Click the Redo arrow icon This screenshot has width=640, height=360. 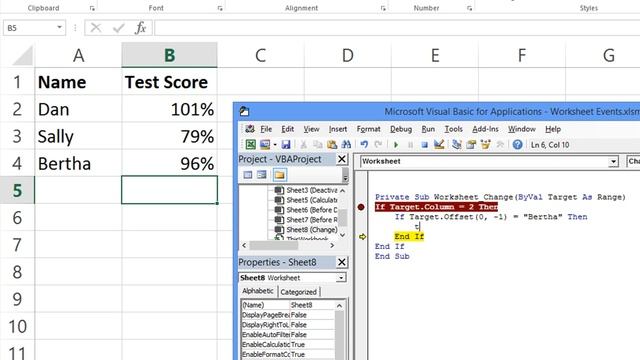(378, 144)
